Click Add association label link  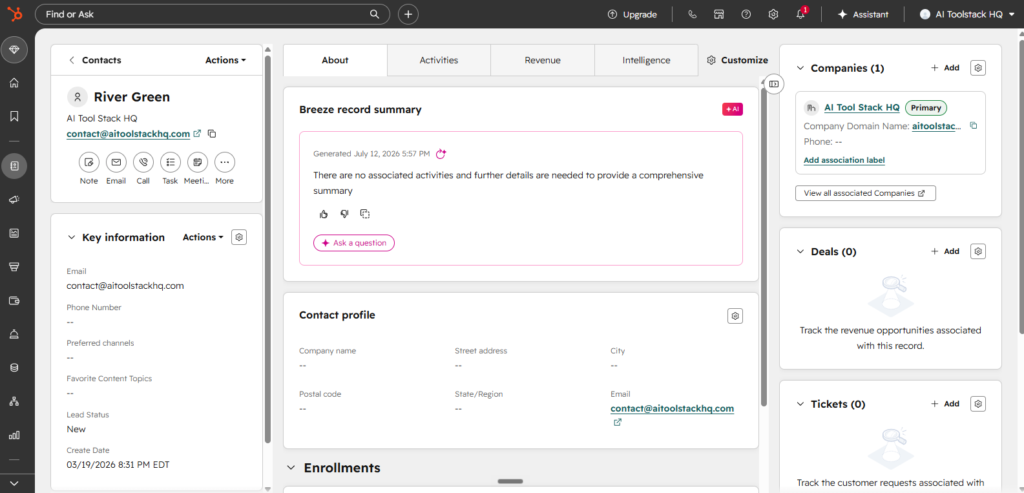844,160
